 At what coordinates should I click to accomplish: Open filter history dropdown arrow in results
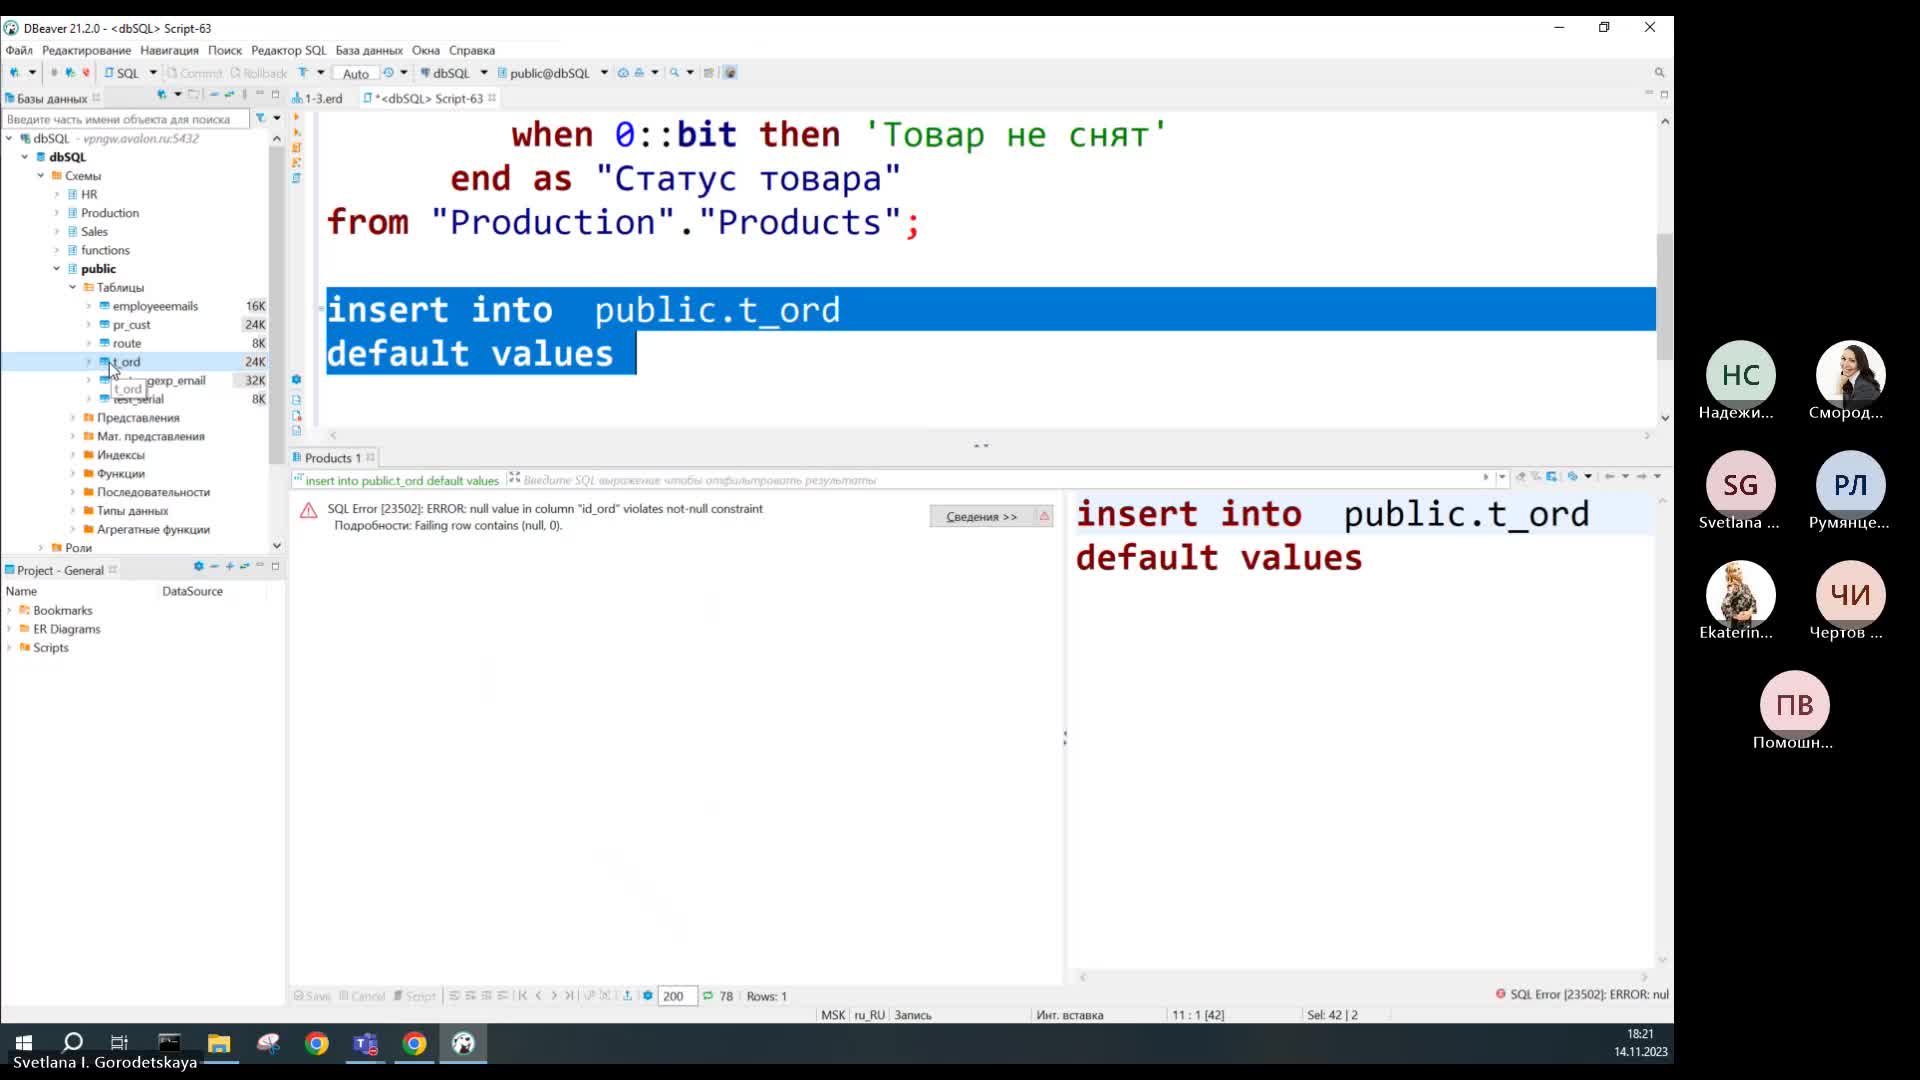pyautogui.click(x=1502, y=477)
